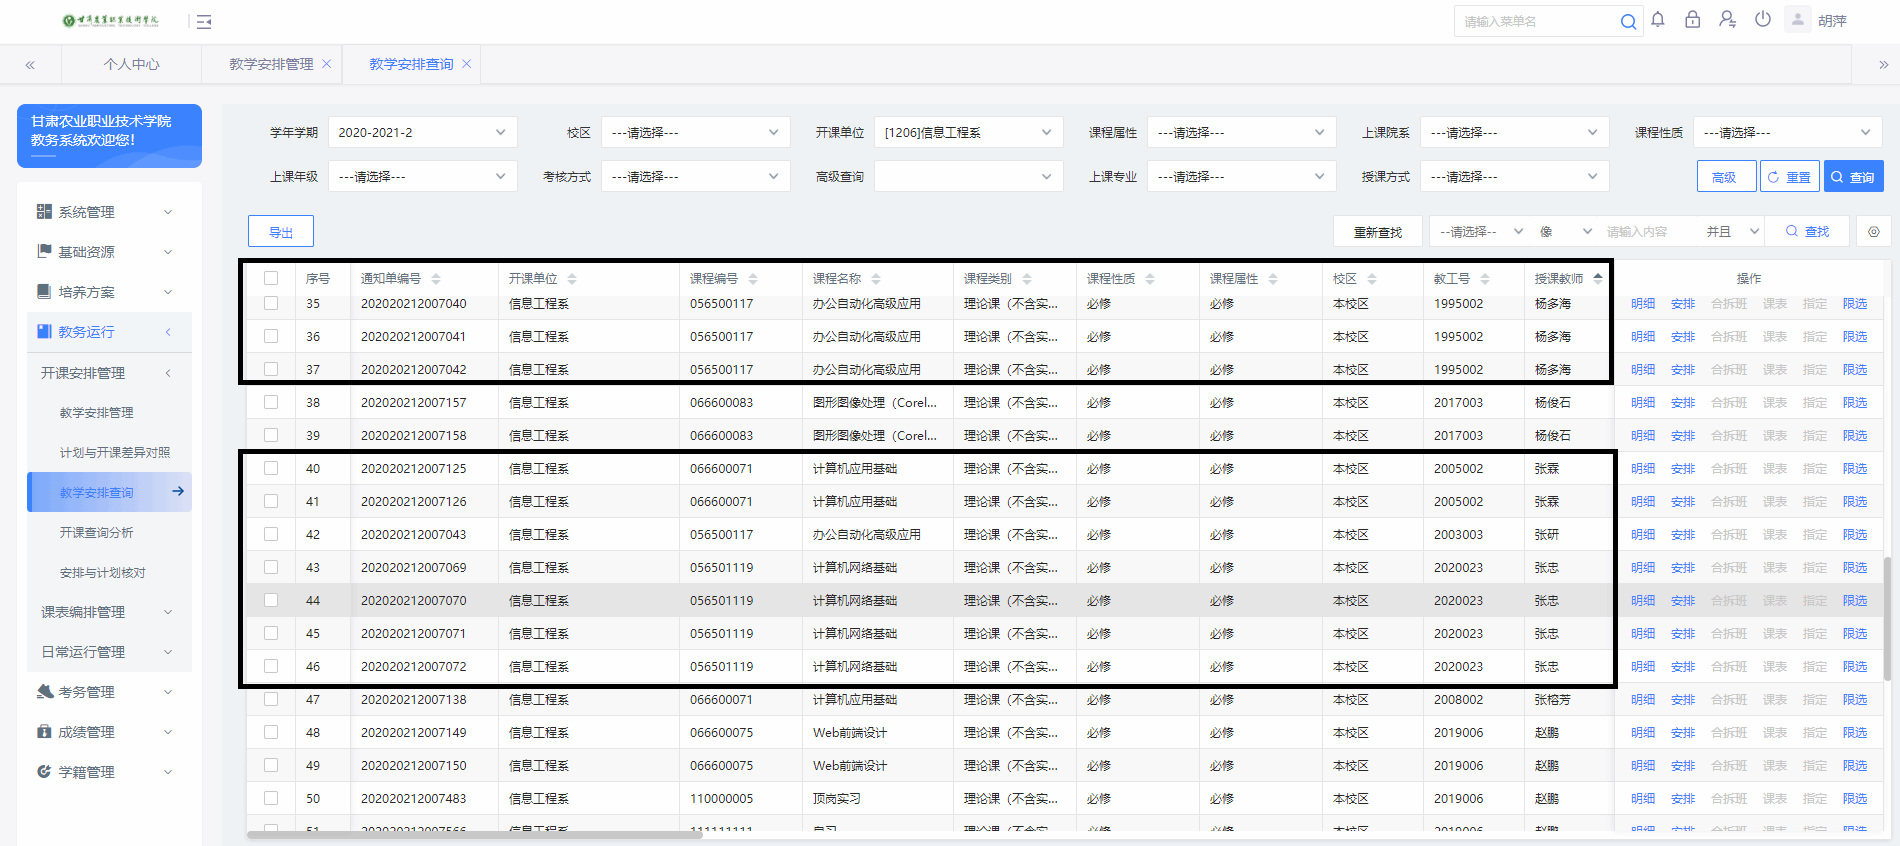Click the power logout icon
The image size is (1900, 846).
coord(1763,20)
